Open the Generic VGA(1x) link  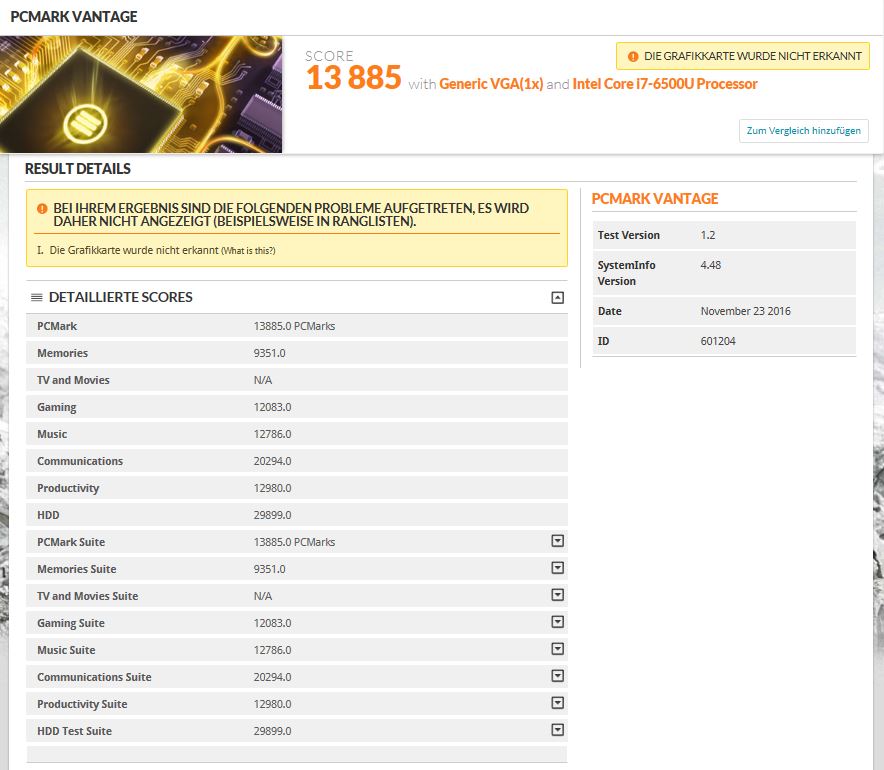pyautogui.click(x=491, y=84)
